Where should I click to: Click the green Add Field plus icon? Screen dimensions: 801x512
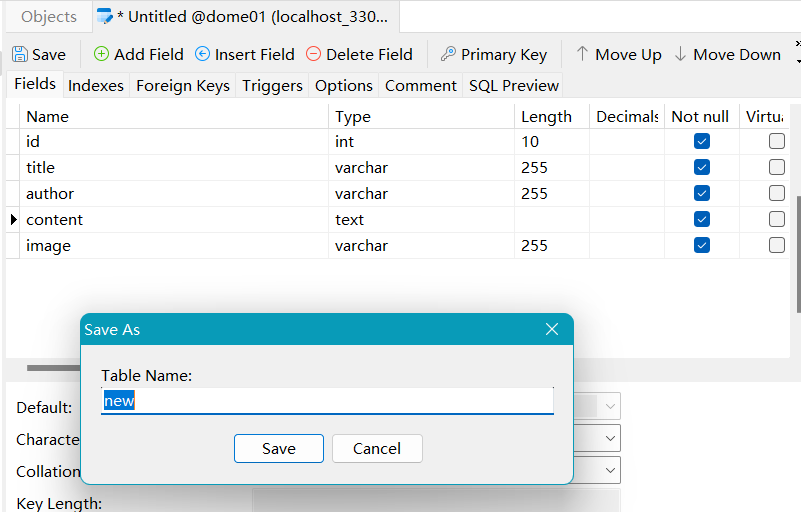(x=101, y=54)
